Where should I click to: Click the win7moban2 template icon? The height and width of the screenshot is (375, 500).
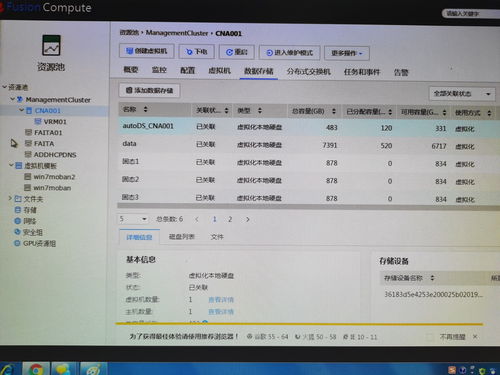[28, 176]
